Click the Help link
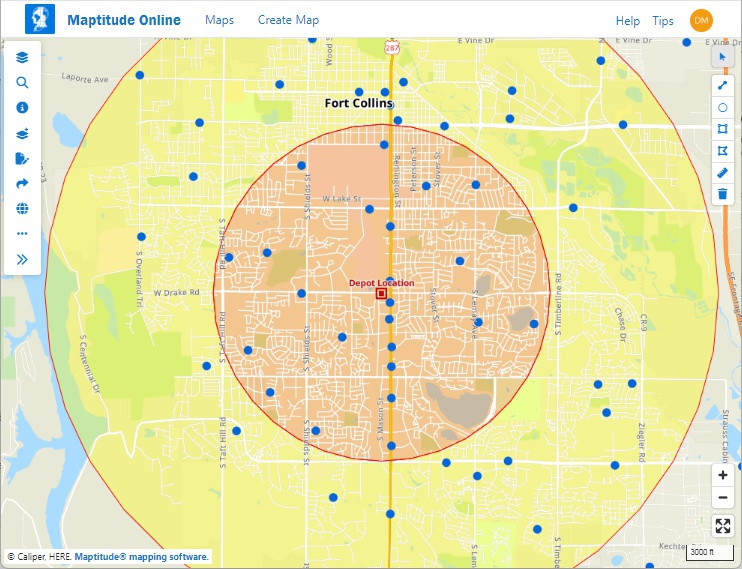 (627, 21)
